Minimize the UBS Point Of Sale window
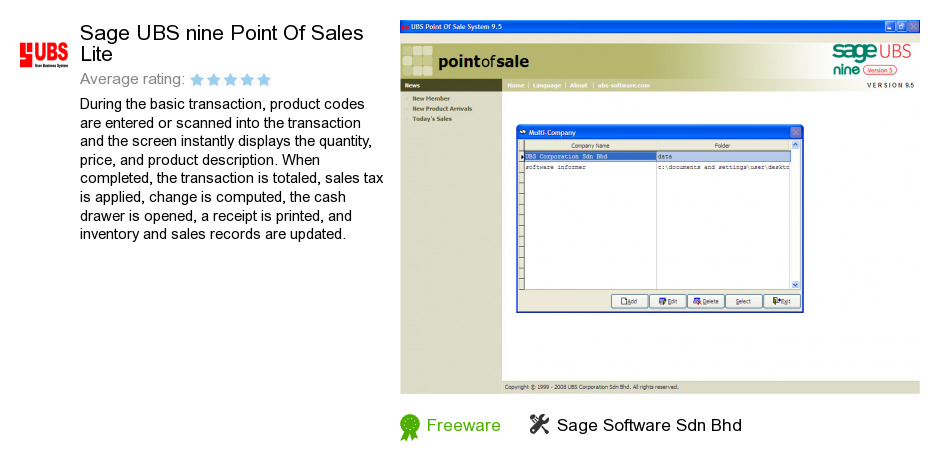This screenshot has height=471, width=940. (890, 26)
